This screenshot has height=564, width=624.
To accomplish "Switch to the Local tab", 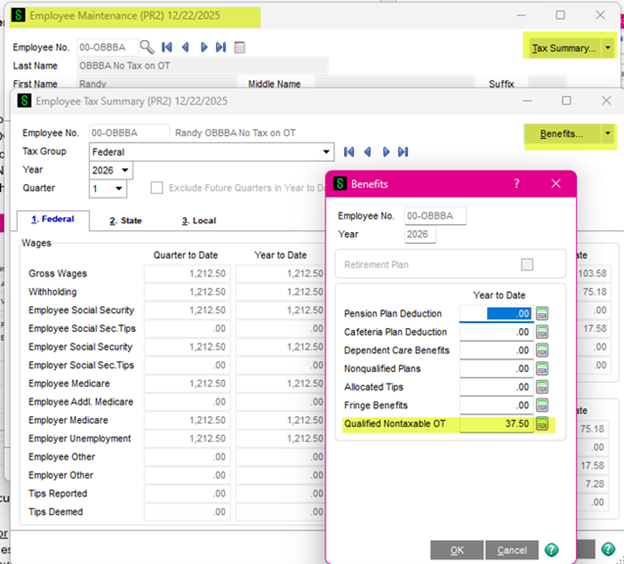I will pos(199,220).
